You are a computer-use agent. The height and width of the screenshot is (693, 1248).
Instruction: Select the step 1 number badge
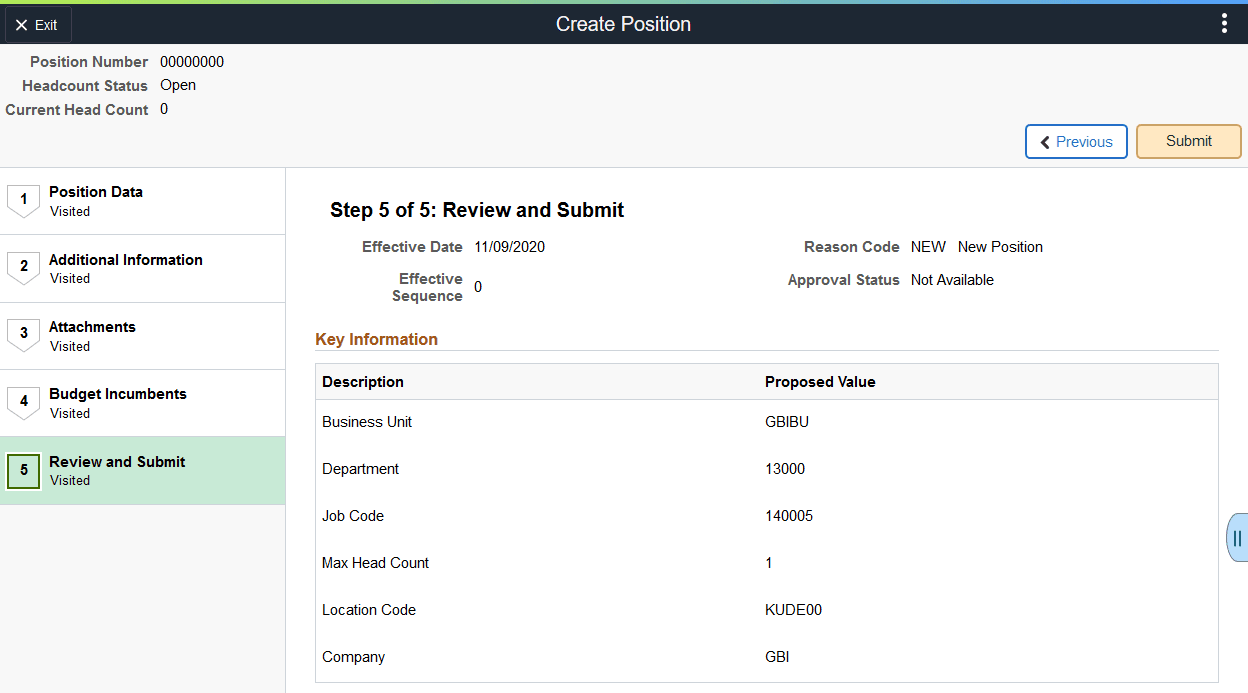[23, 200]
